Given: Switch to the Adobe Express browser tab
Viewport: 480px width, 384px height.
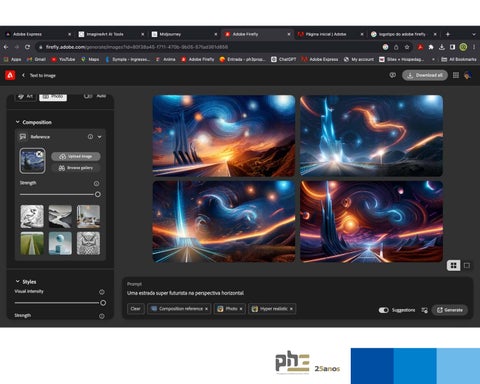Looking at the screenshot, I should click(36, 34).
